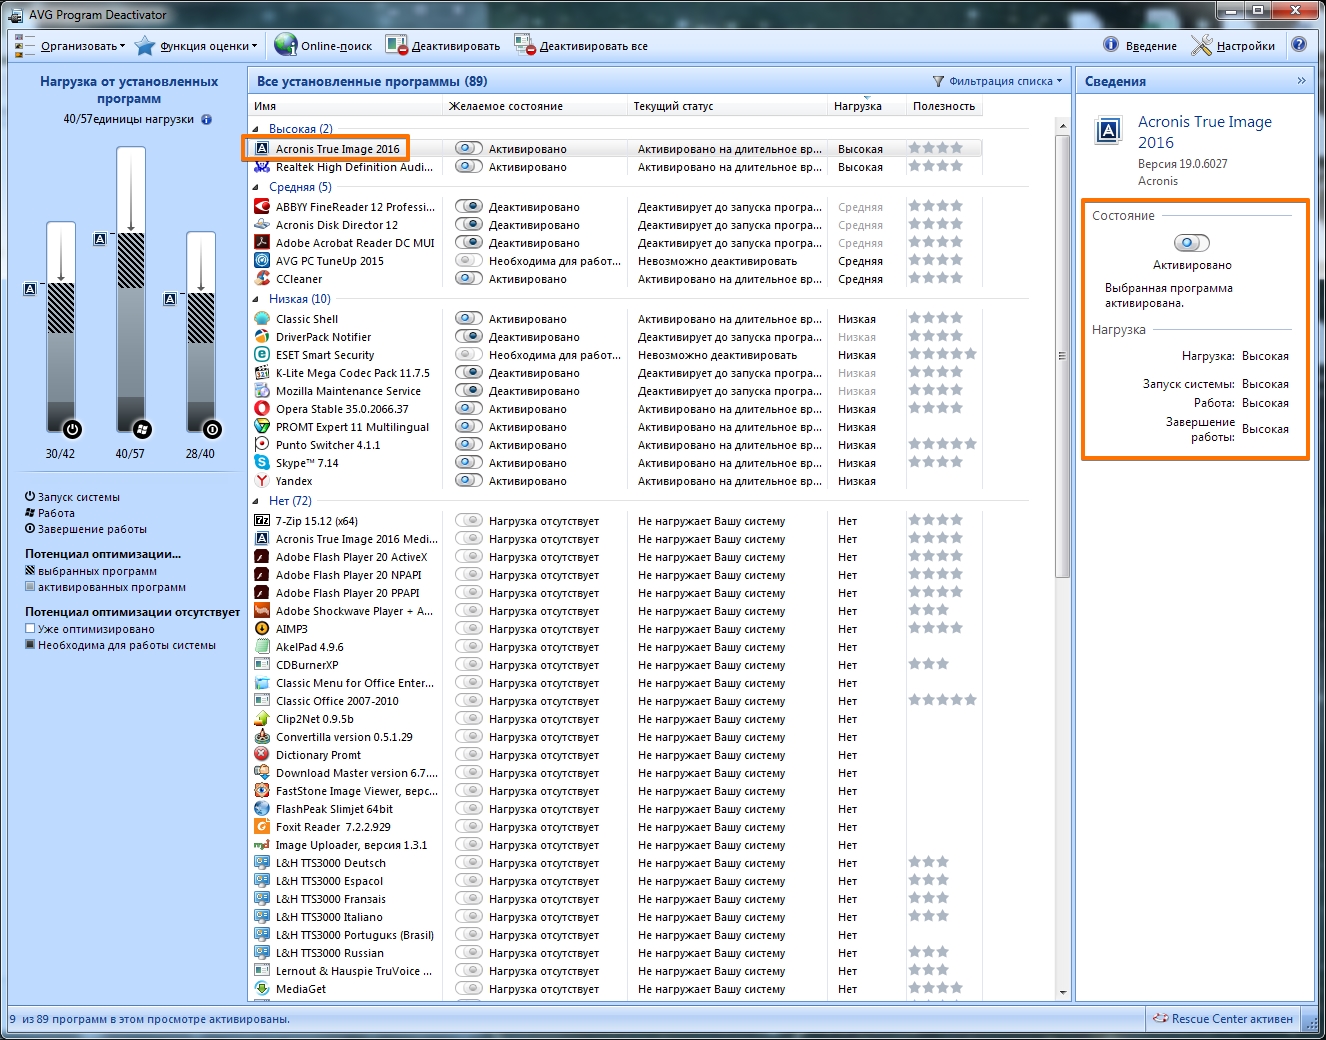Screen dimensions: 1326x1040
Task: Toggle the Состояние switch in Сведения panel
Action: (1191, 243)
